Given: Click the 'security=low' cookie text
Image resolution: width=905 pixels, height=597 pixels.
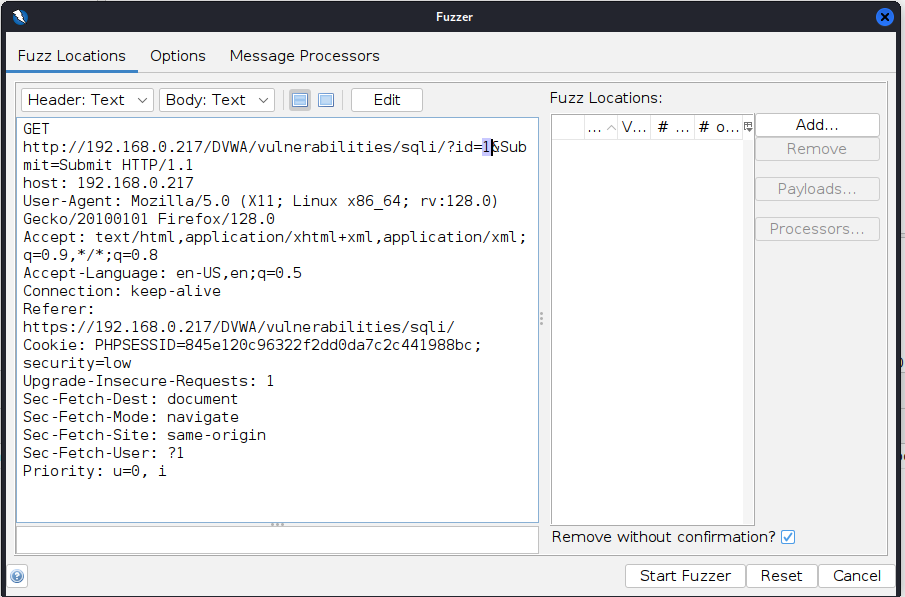Looking at the screenshot, I should tap(77, 363).
